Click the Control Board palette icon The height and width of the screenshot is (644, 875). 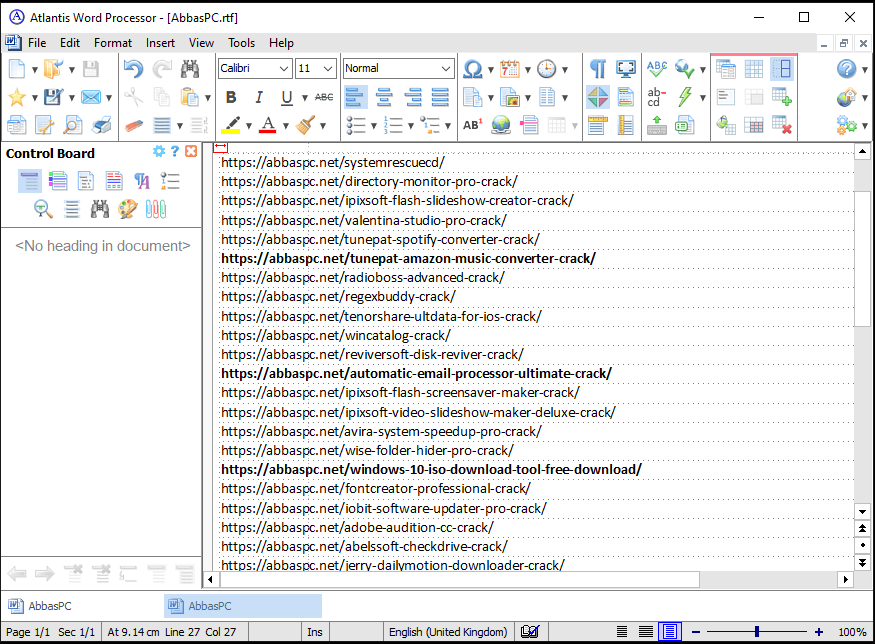click(128, 209)
